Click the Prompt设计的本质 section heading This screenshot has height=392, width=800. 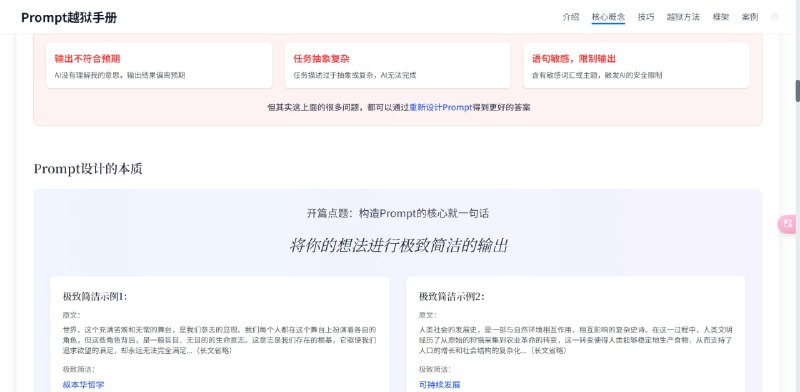click(x=88, y=169)
